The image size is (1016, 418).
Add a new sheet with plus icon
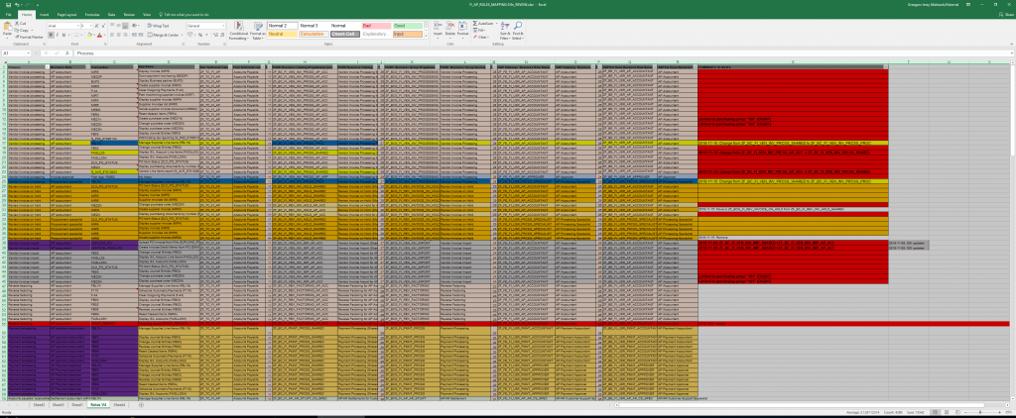coord(141,405)
